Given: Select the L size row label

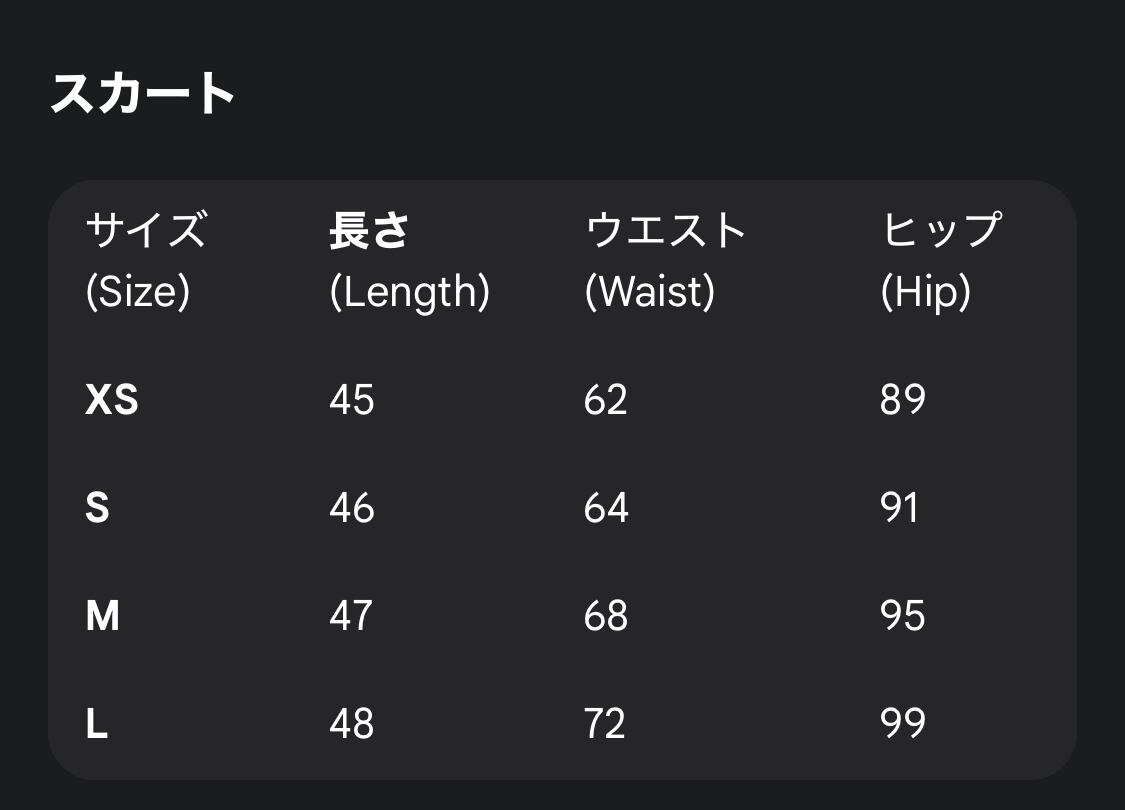Looking at the screenshot, I should tap(96, 724).
